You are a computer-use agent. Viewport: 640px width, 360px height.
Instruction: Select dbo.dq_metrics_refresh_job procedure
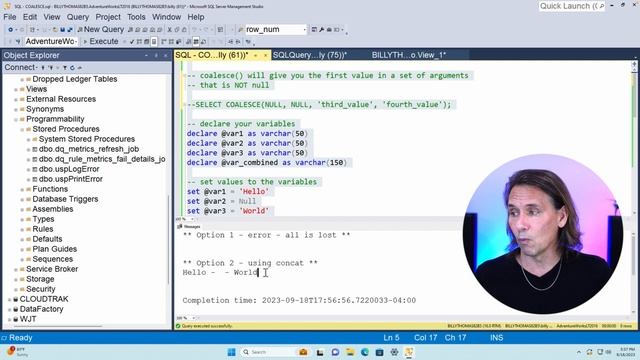89,149
